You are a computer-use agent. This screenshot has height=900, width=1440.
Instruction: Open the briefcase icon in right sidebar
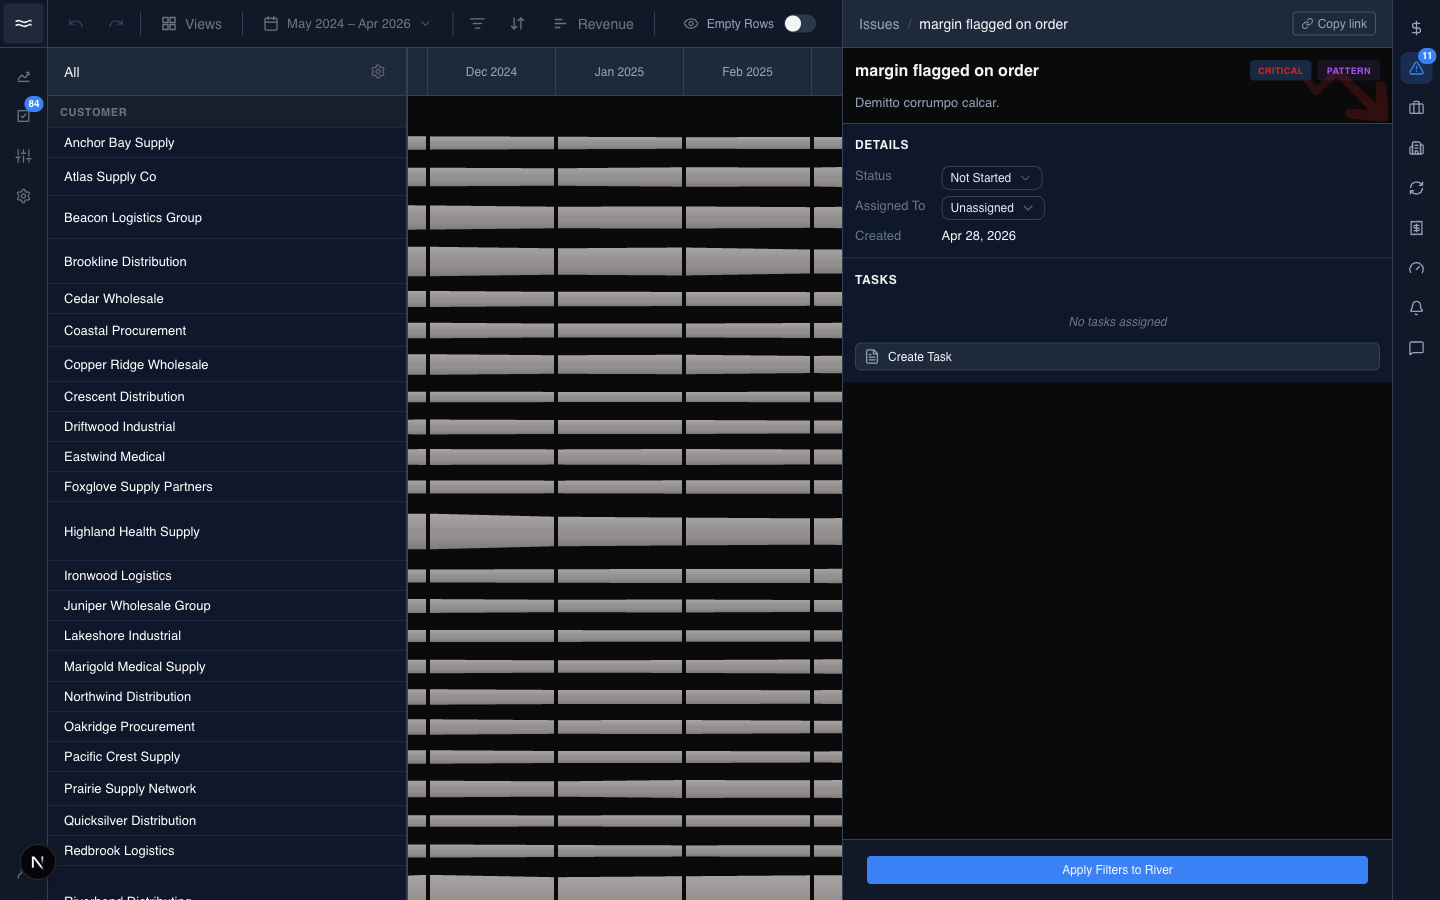point(1416,108)
